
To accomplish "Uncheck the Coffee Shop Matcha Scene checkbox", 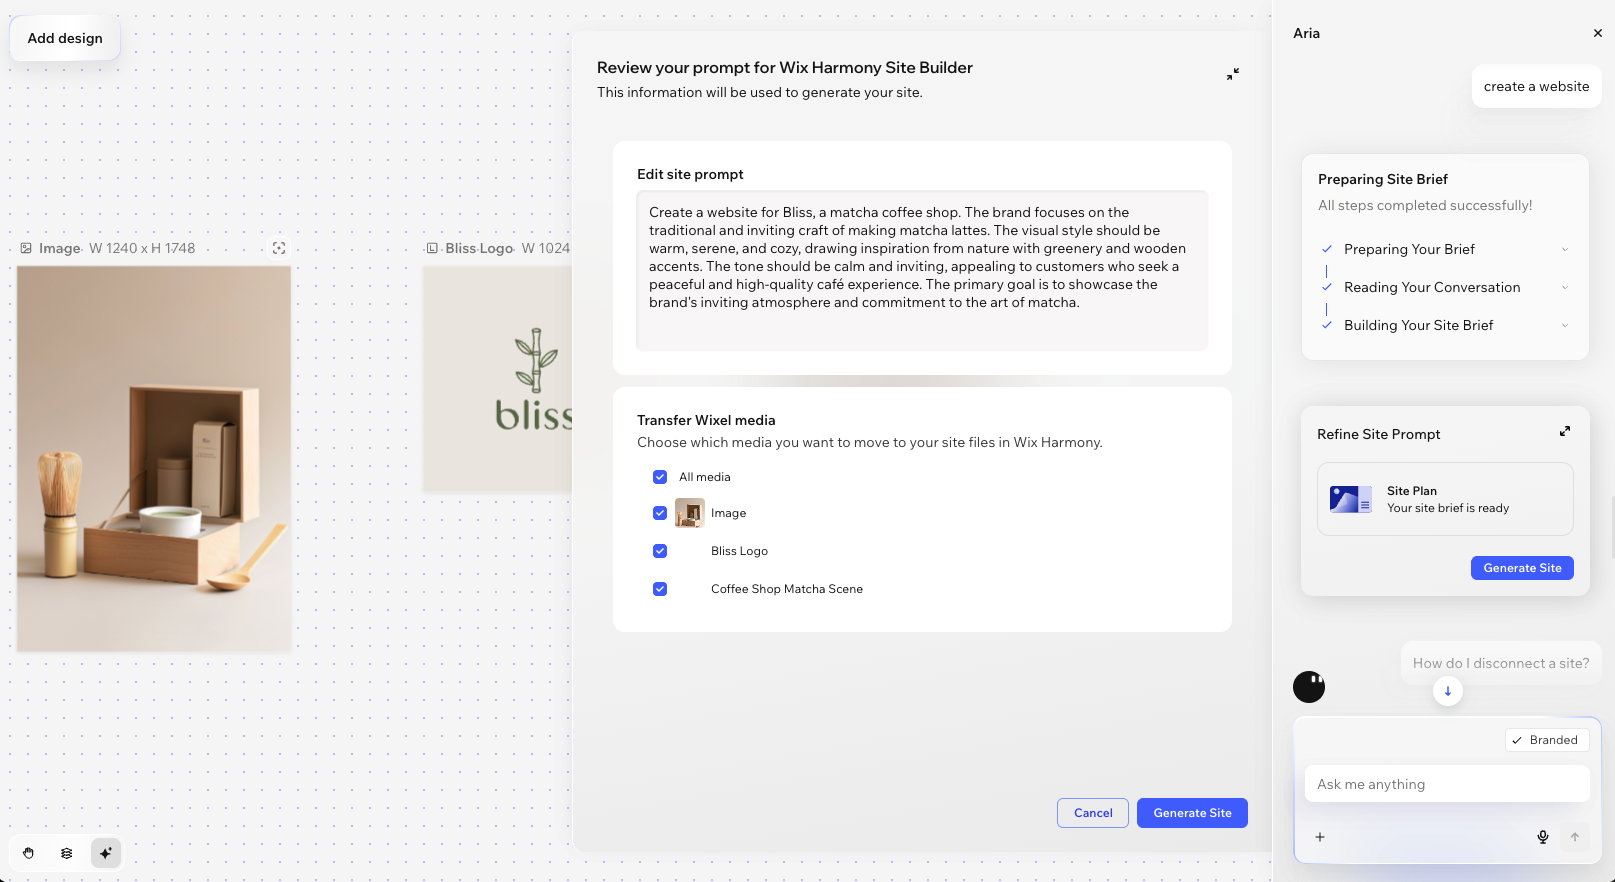I will [660, 589].
